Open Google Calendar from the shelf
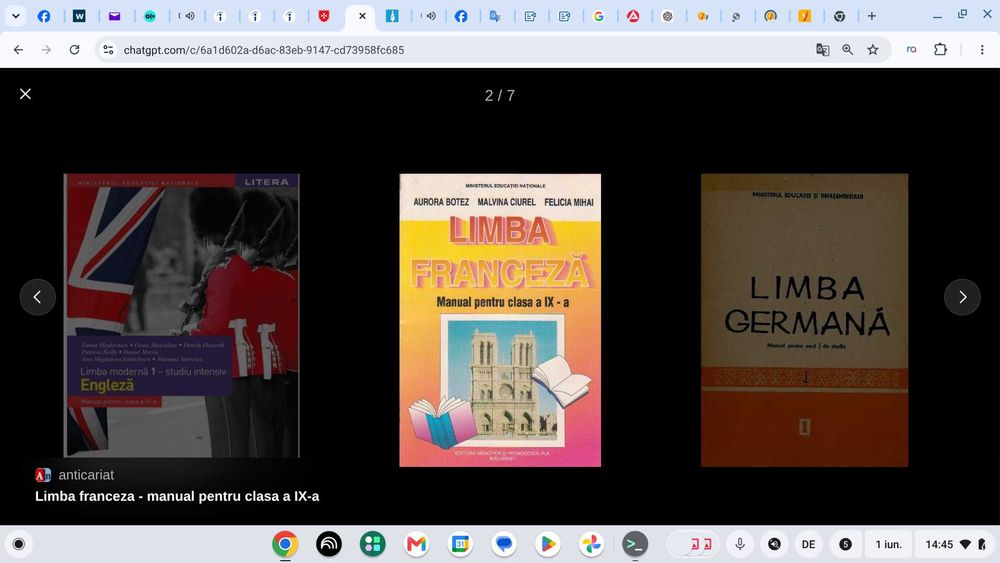Screen dimensions: 1000x563 pyautogui.click(x=460, y=544)
